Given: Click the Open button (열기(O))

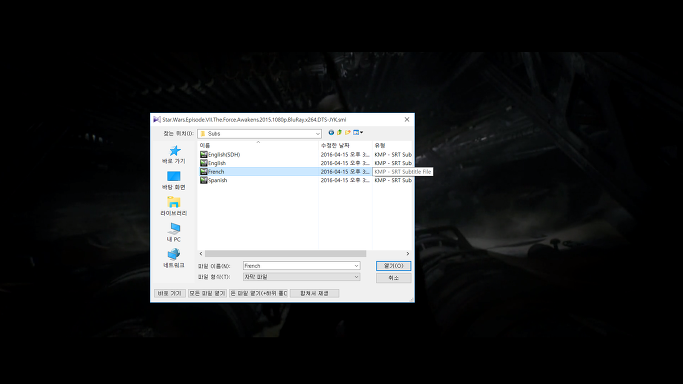Looking at the screenshot, I should pyautogui.click(x=393, y=266).
